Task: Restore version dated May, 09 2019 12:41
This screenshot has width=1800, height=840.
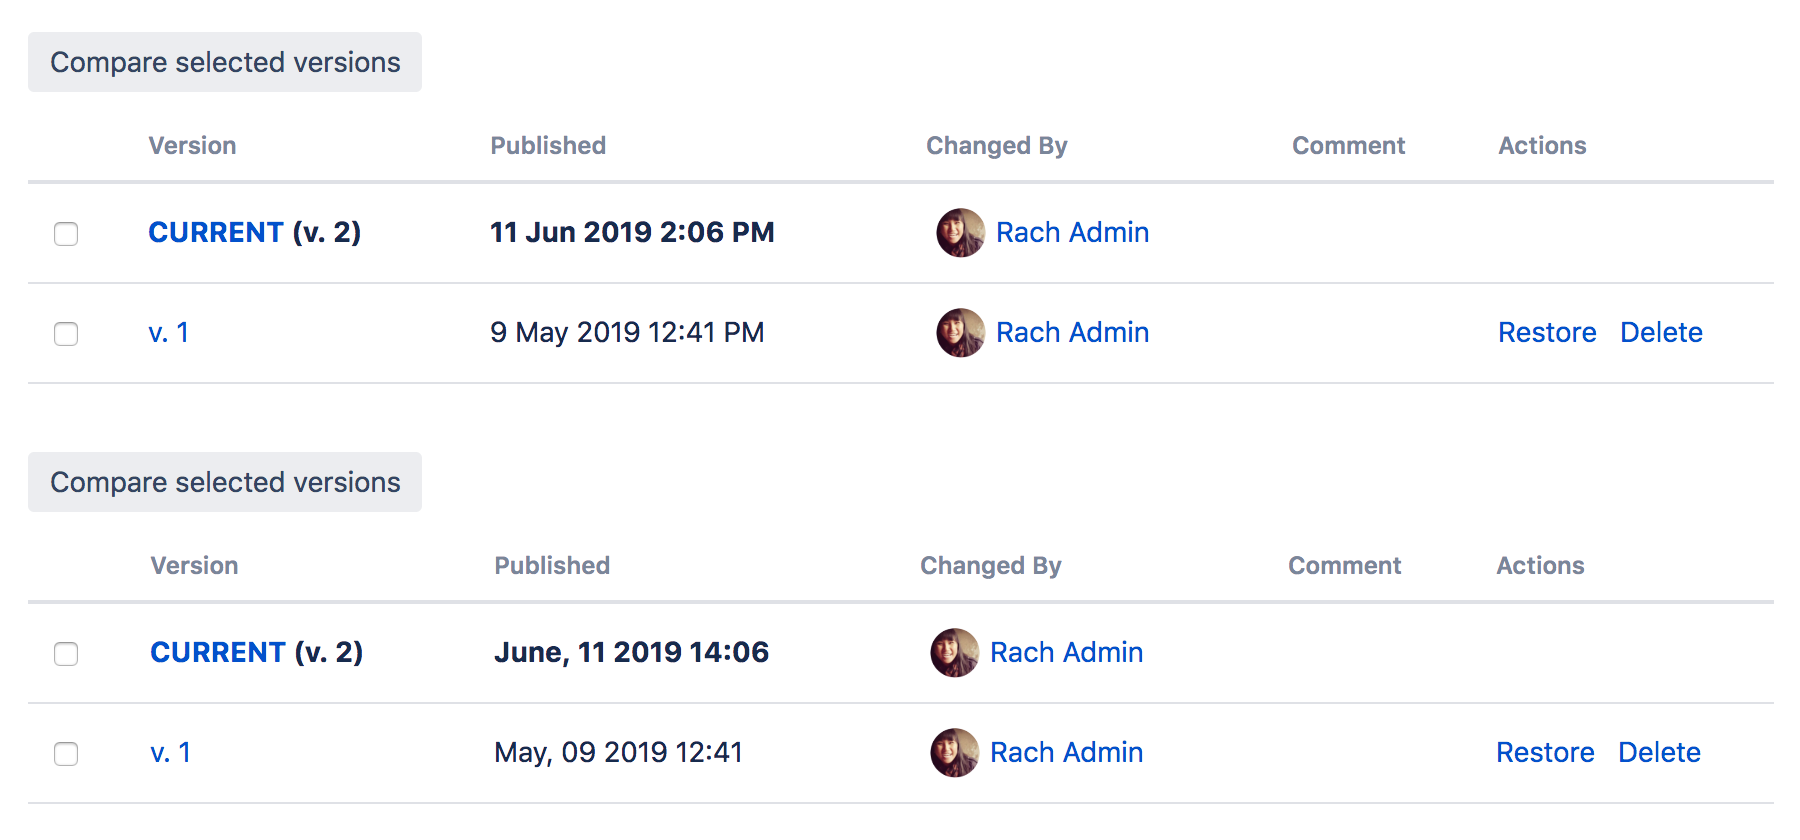Action: pos(1544,753)
